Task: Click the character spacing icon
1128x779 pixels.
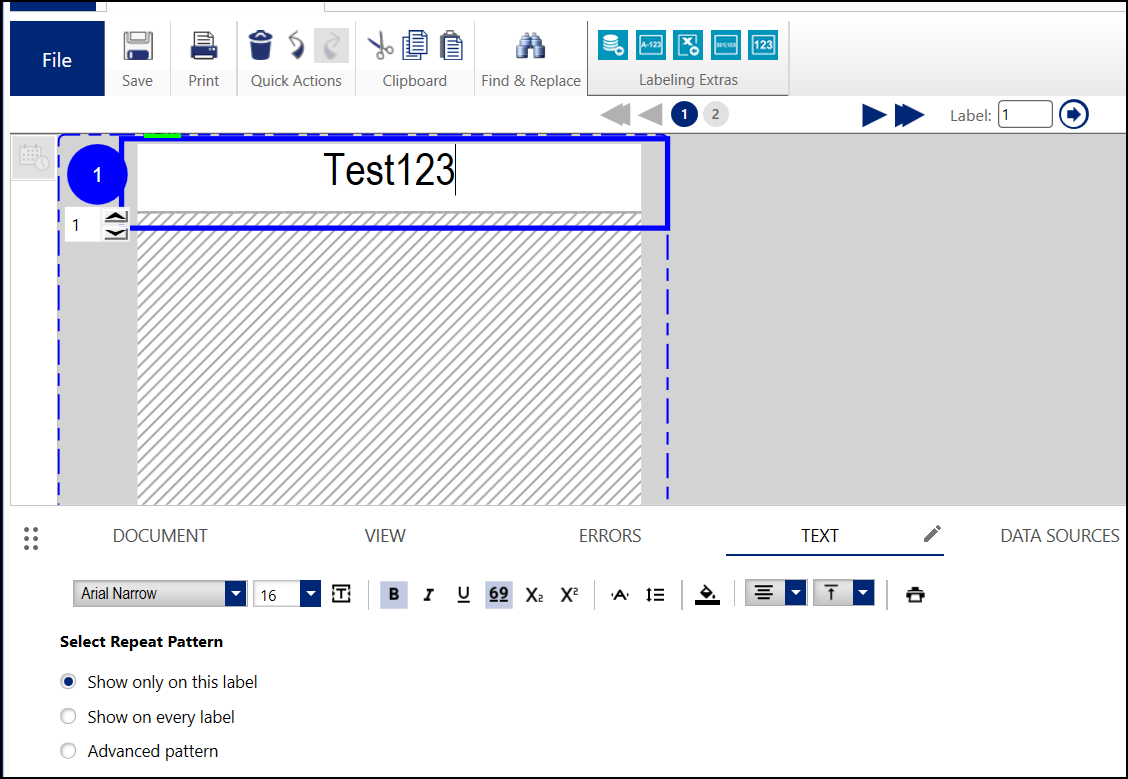Action: (x=619, y=595)
